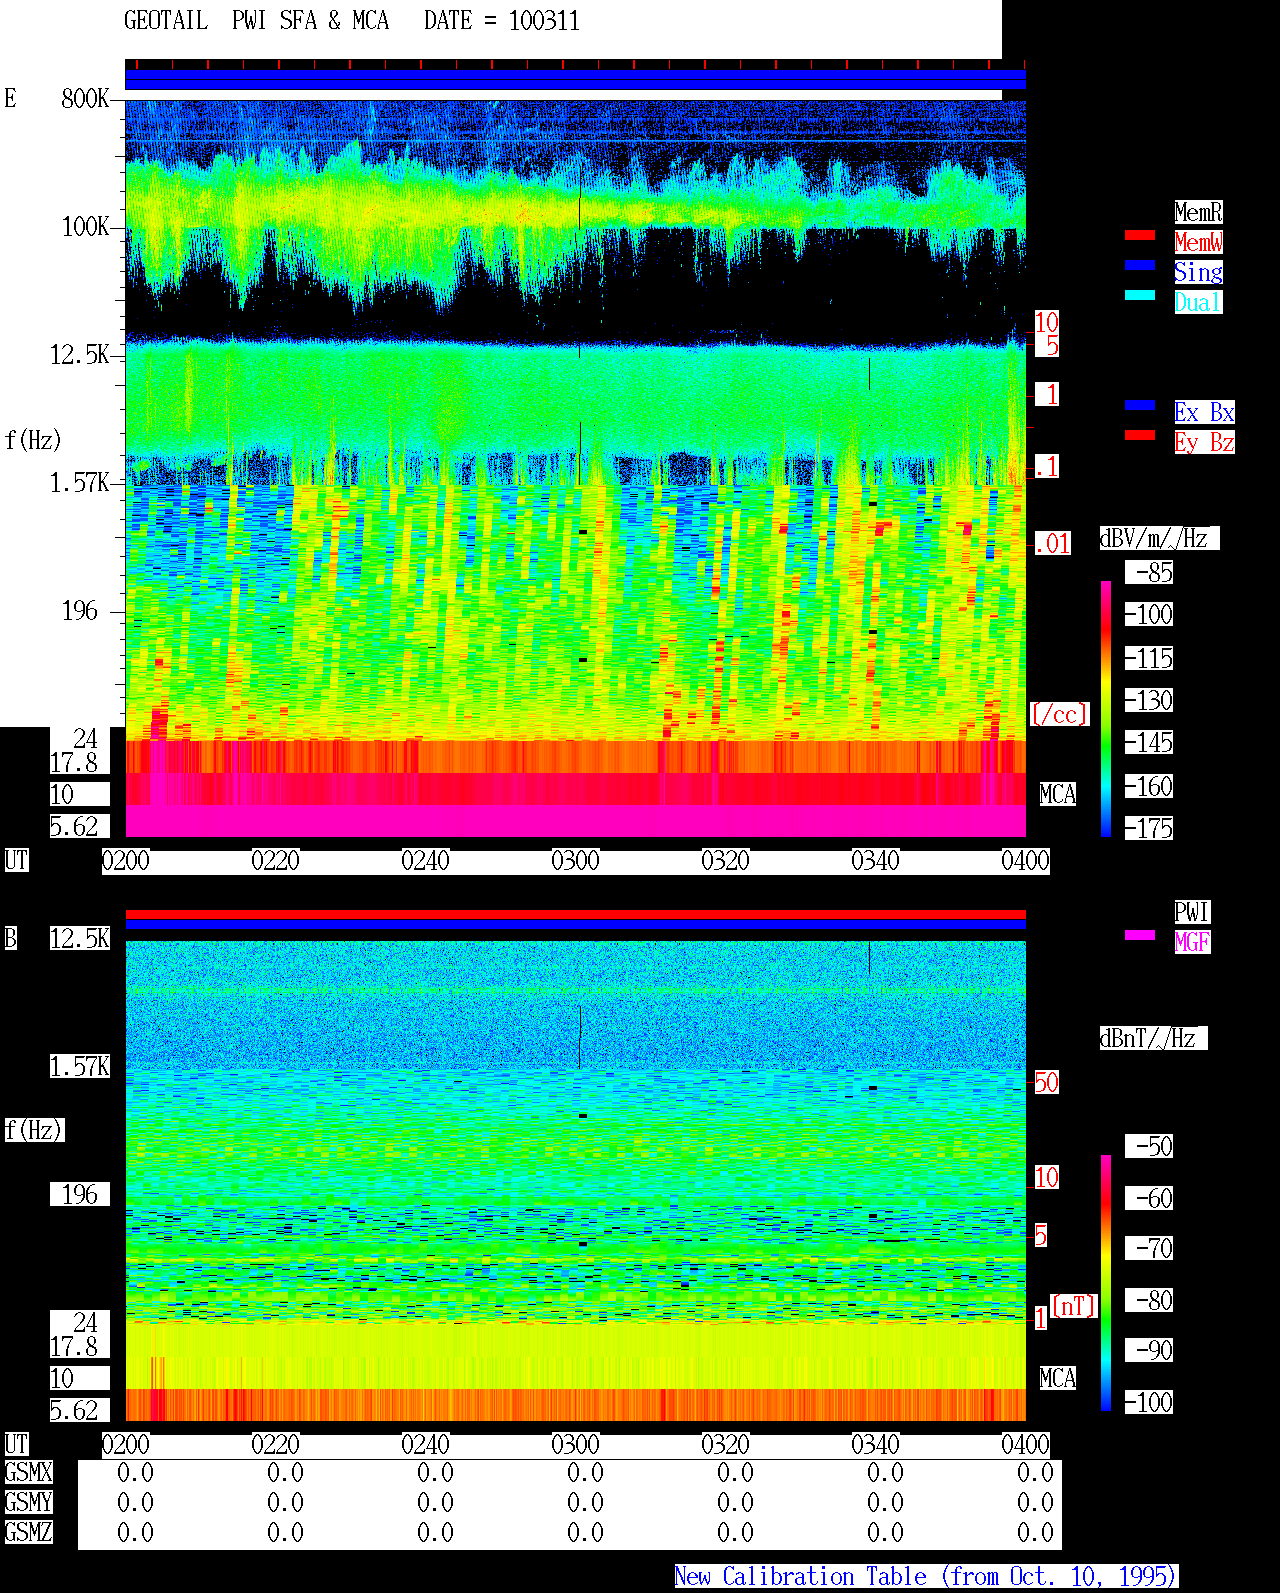Click the 800K frequency axis label

coord(85,99)
